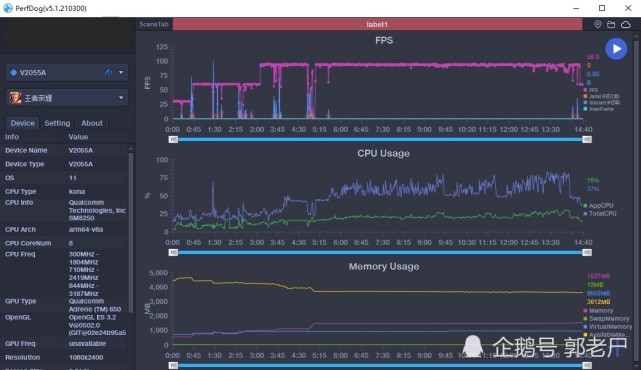
Task: Click the Memory Usage chart title
Action: pyautogui.click(x=384, y=267)
